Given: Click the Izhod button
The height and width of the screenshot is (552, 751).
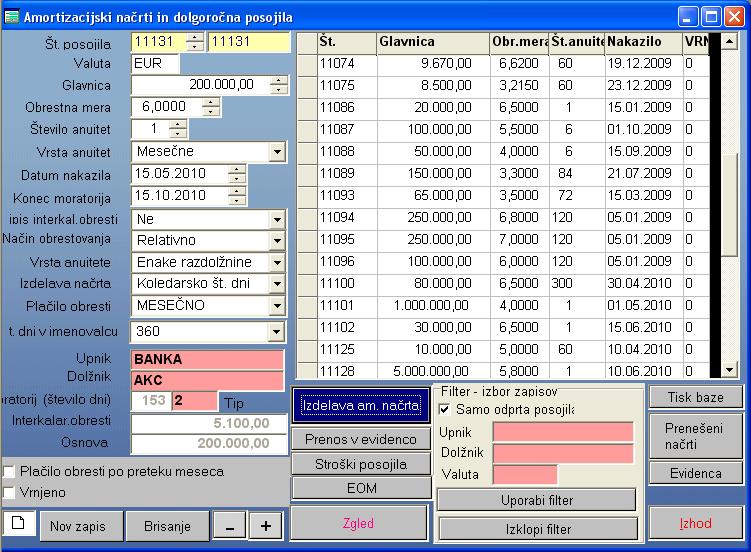Looking at the screenshot, I should (695, 523).
